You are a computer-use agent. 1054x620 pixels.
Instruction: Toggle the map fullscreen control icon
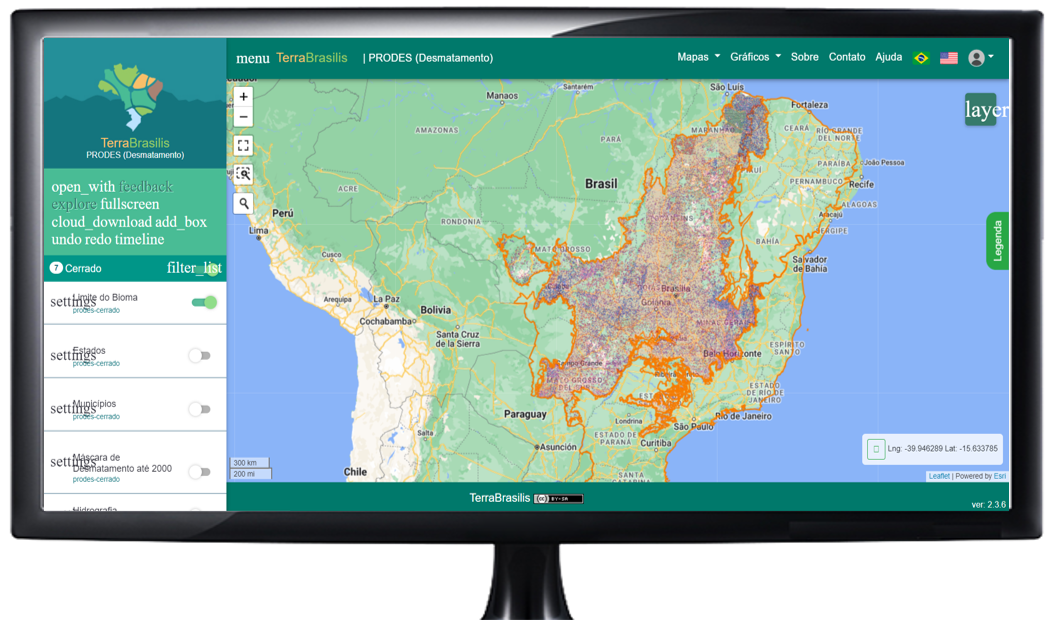tap(243, 145)
